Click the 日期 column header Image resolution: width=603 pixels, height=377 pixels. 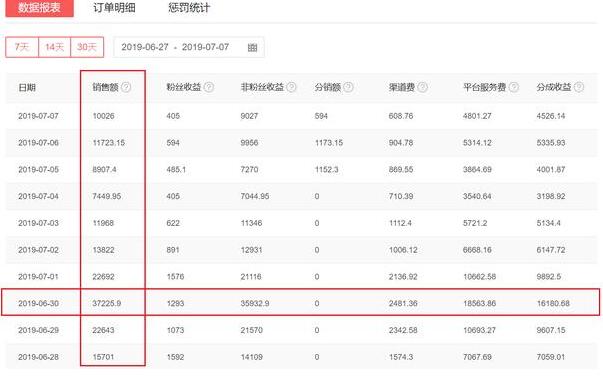(x=27, y=88)
